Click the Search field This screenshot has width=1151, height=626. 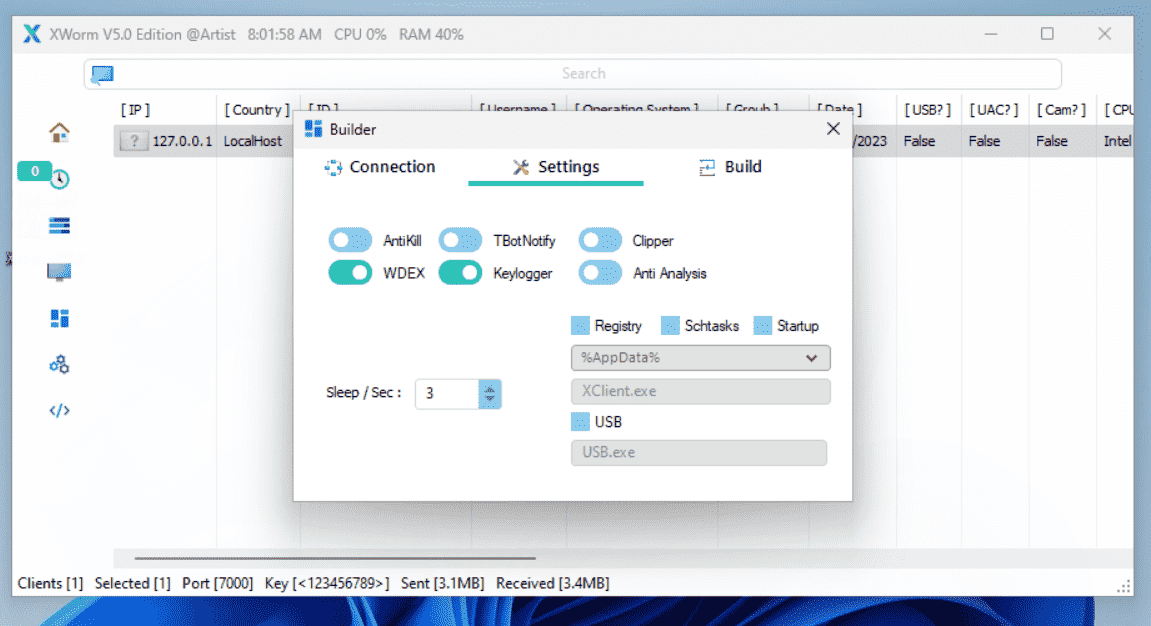(x=573, y=74)
